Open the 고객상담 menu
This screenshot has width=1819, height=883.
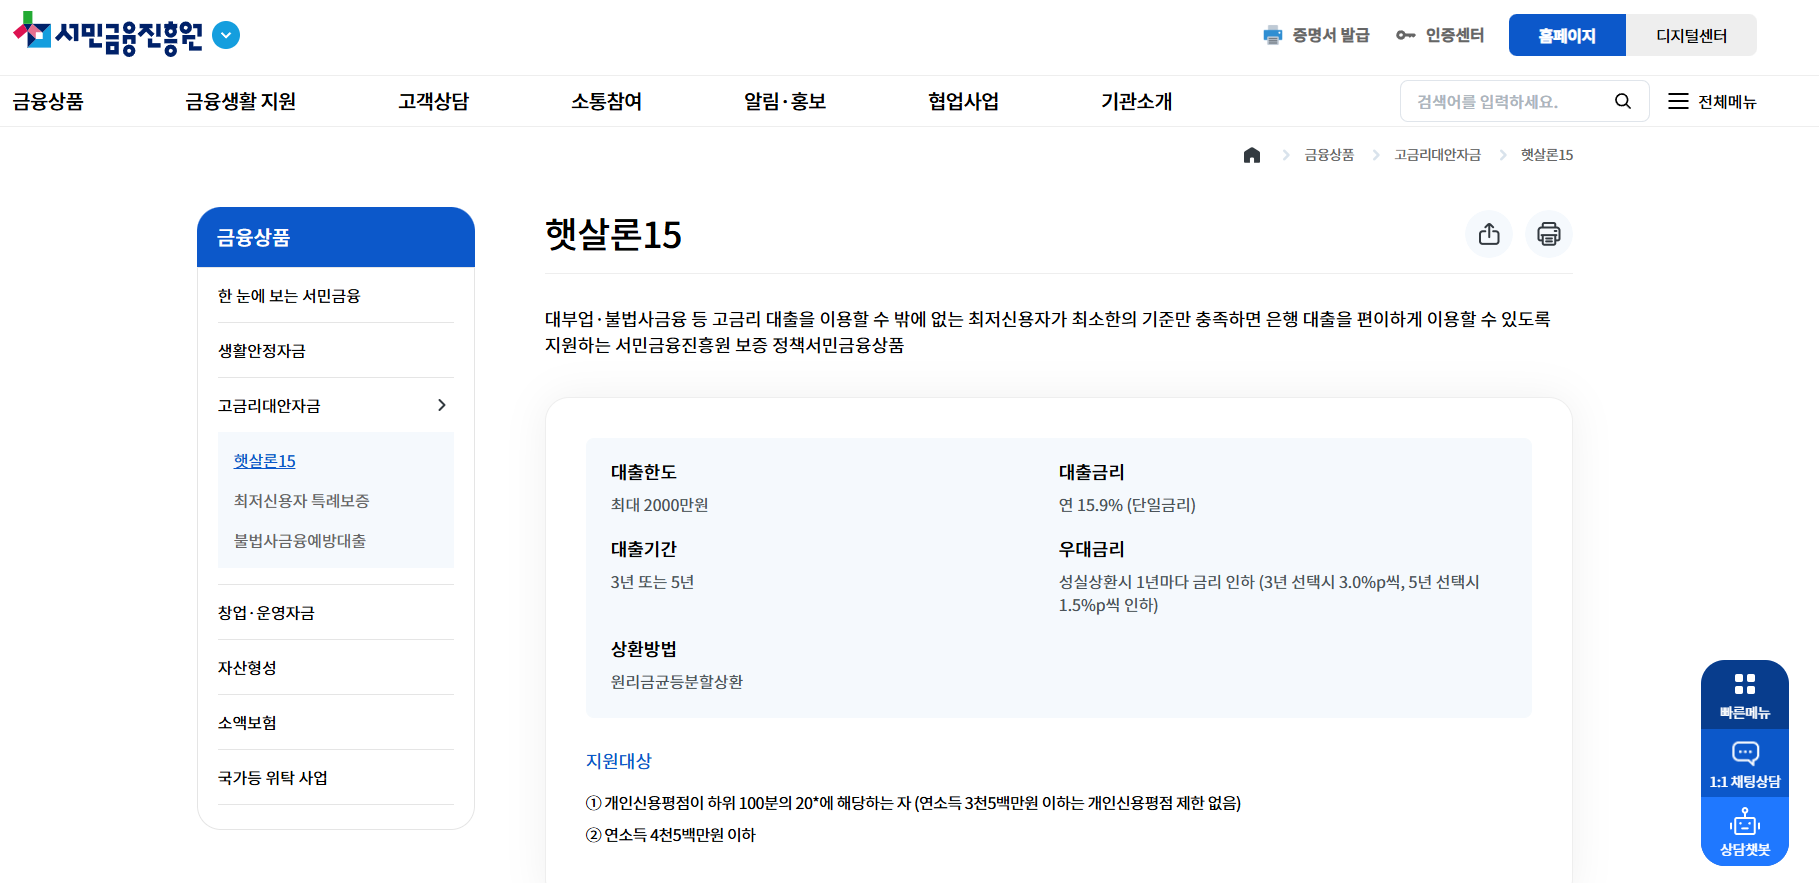point(433,101)
